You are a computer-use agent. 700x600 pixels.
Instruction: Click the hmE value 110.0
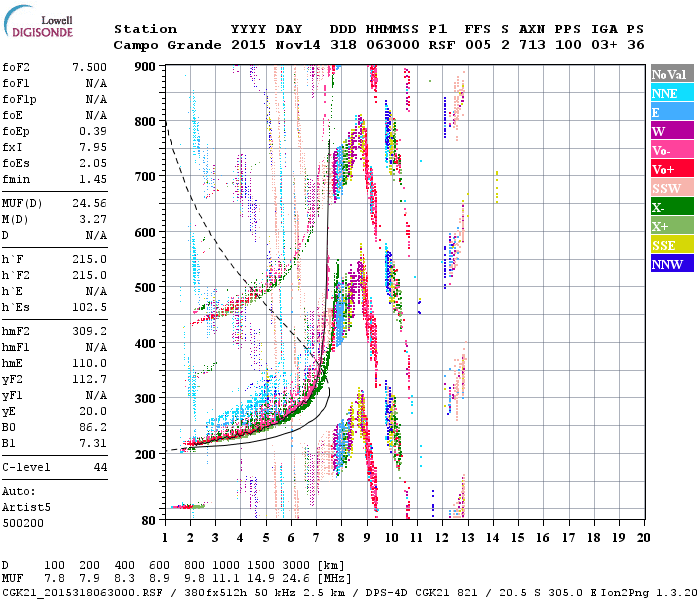(89, 363)
